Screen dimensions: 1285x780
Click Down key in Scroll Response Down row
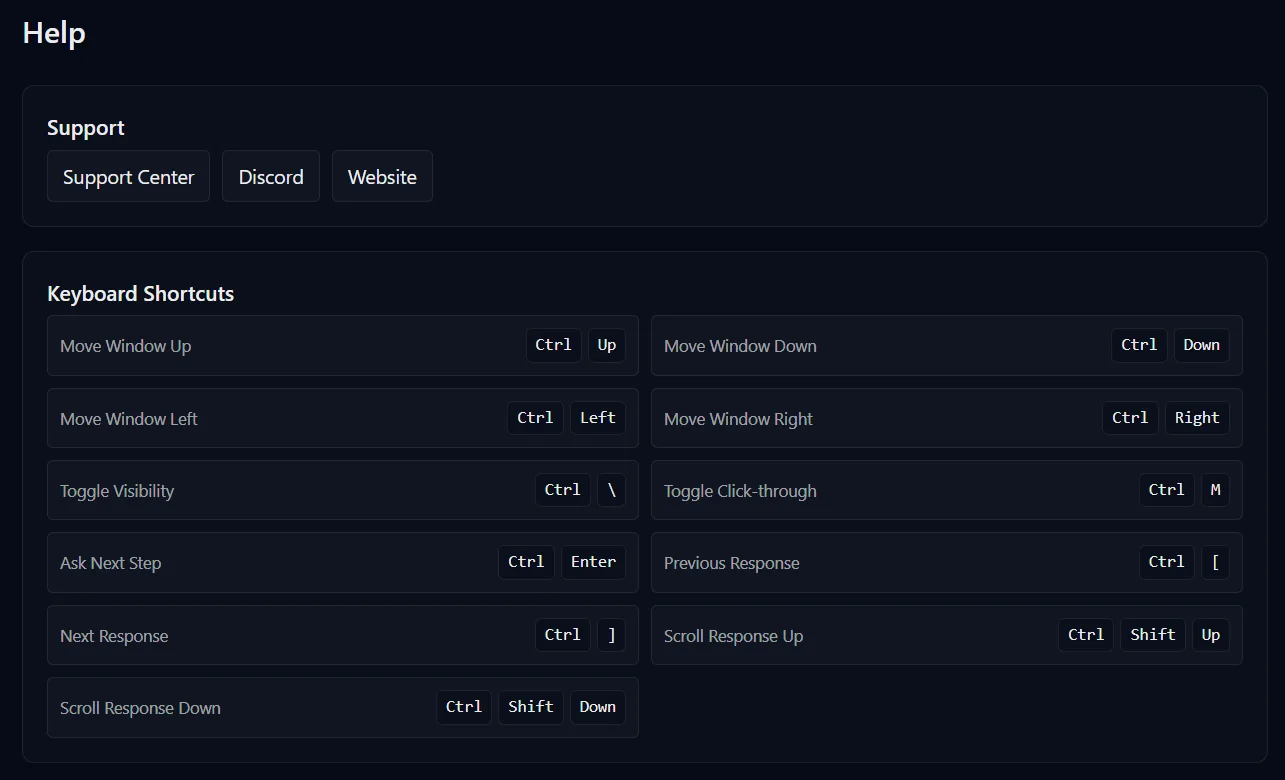(x=598, y=707)
